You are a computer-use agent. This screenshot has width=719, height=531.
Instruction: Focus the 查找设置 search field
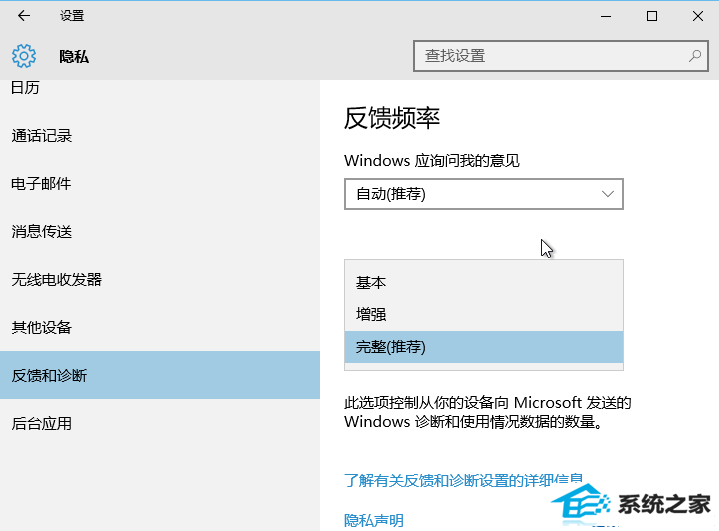[x=561, y=56]
